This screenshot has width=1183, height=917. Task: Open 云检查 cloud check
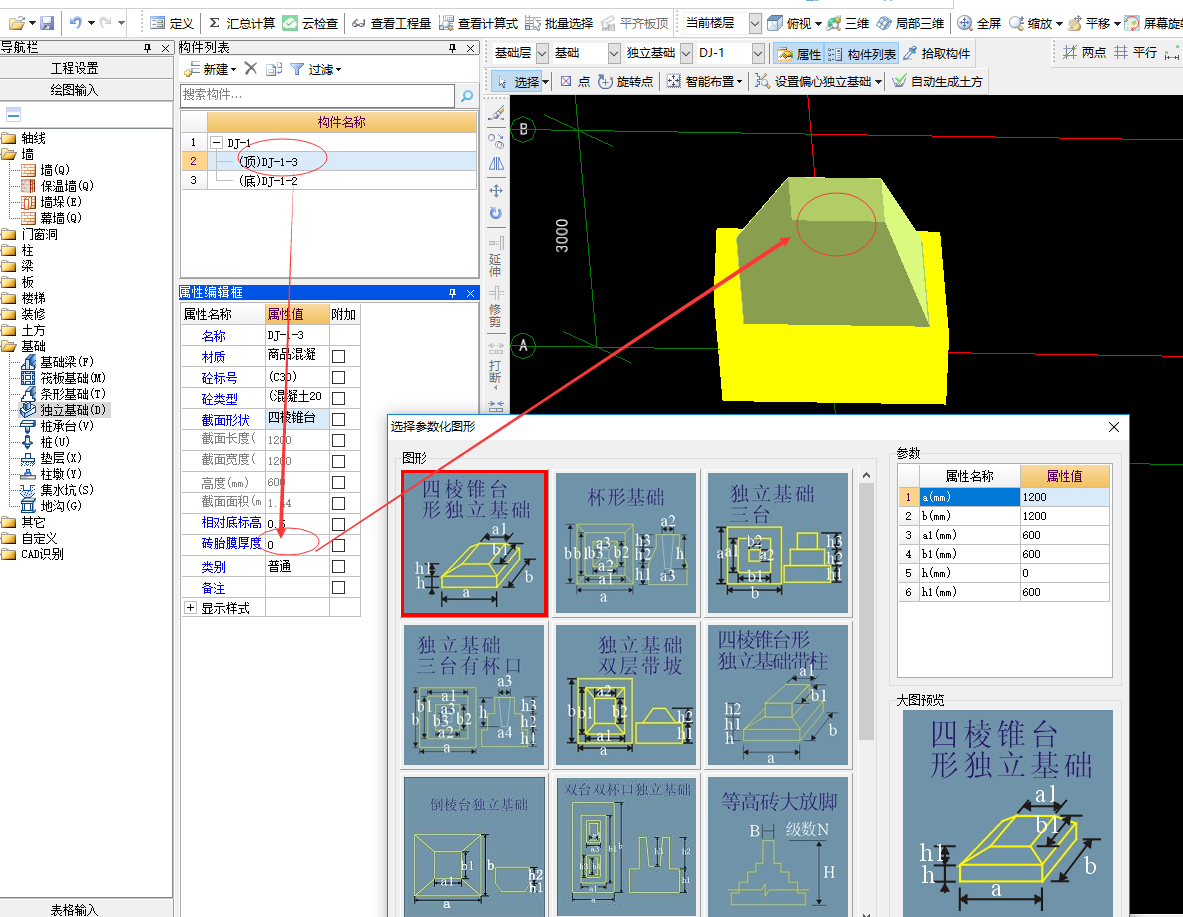tap(311, 23)
